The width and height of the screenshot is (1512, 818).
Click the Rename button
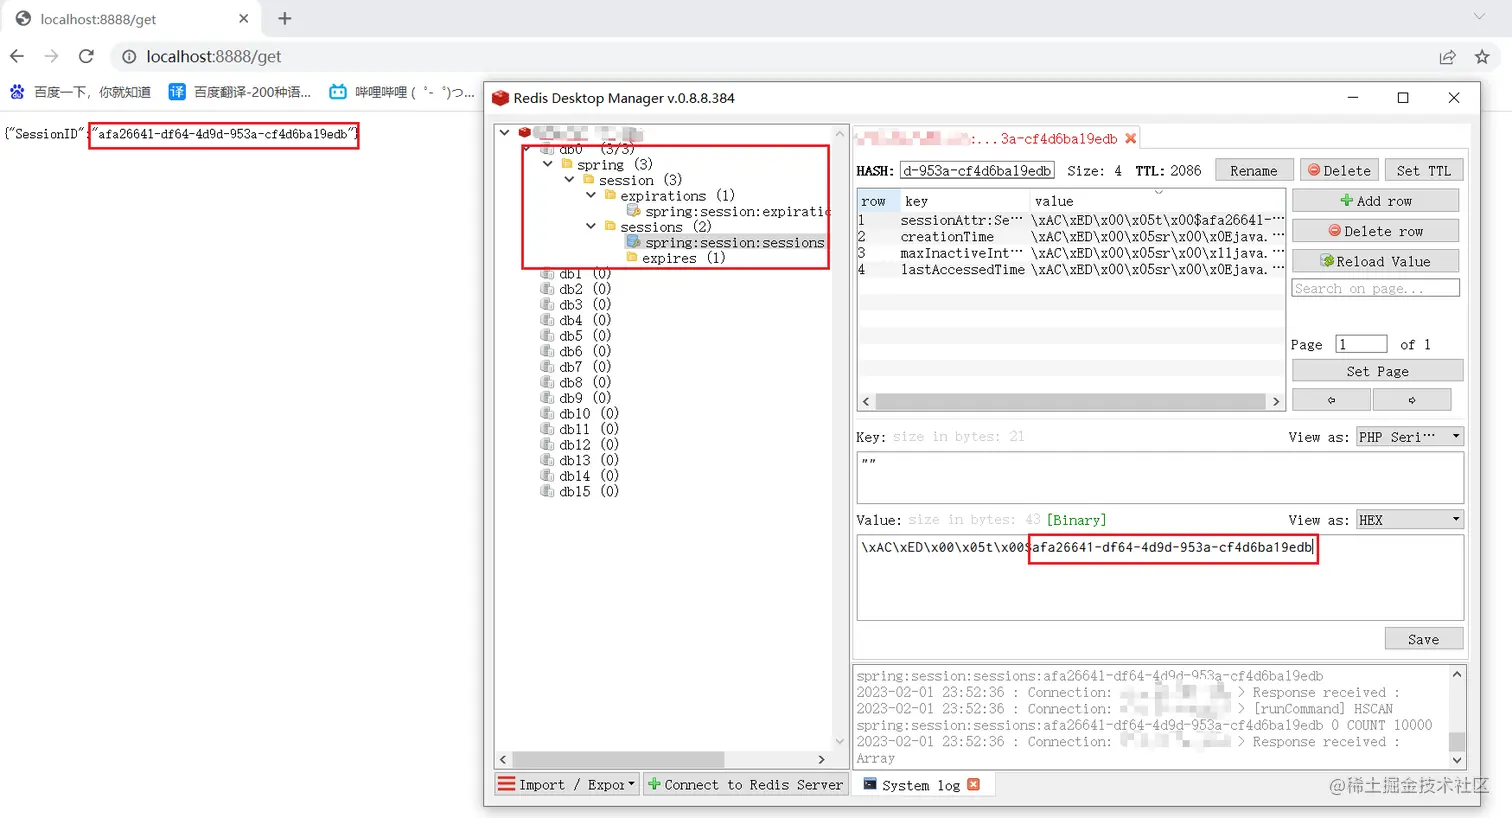click(1254, 171)
